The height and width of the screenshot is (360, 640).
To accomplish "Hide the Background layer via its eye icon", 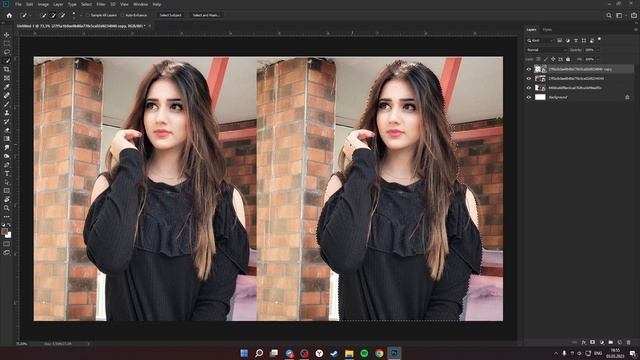I will pos(529,97).
